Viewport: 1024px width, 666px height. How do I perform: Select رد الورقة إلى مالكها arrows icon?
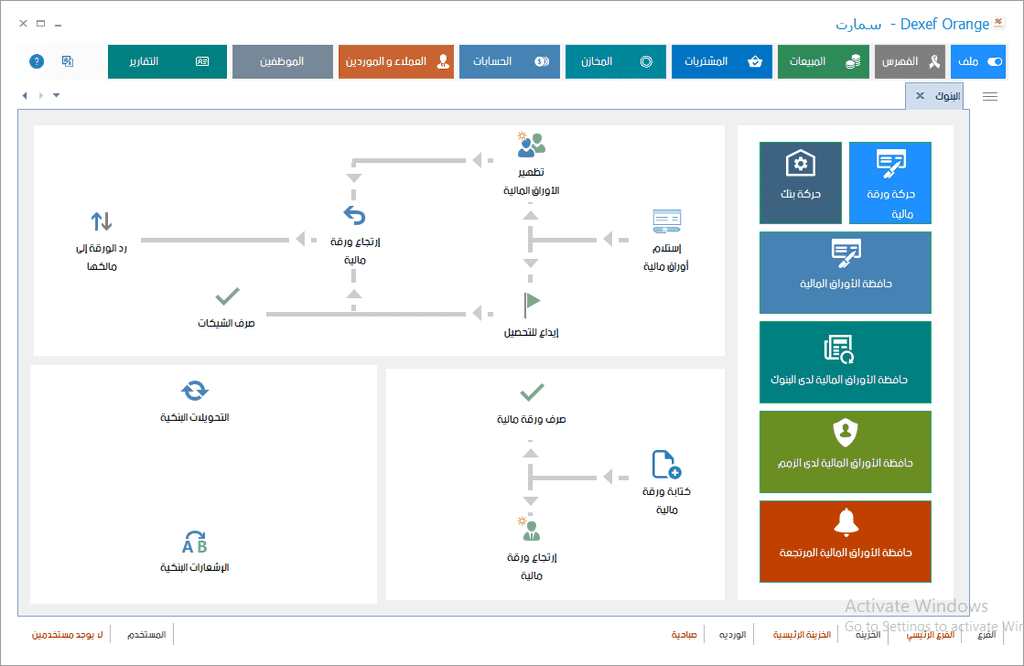point(101,221)
